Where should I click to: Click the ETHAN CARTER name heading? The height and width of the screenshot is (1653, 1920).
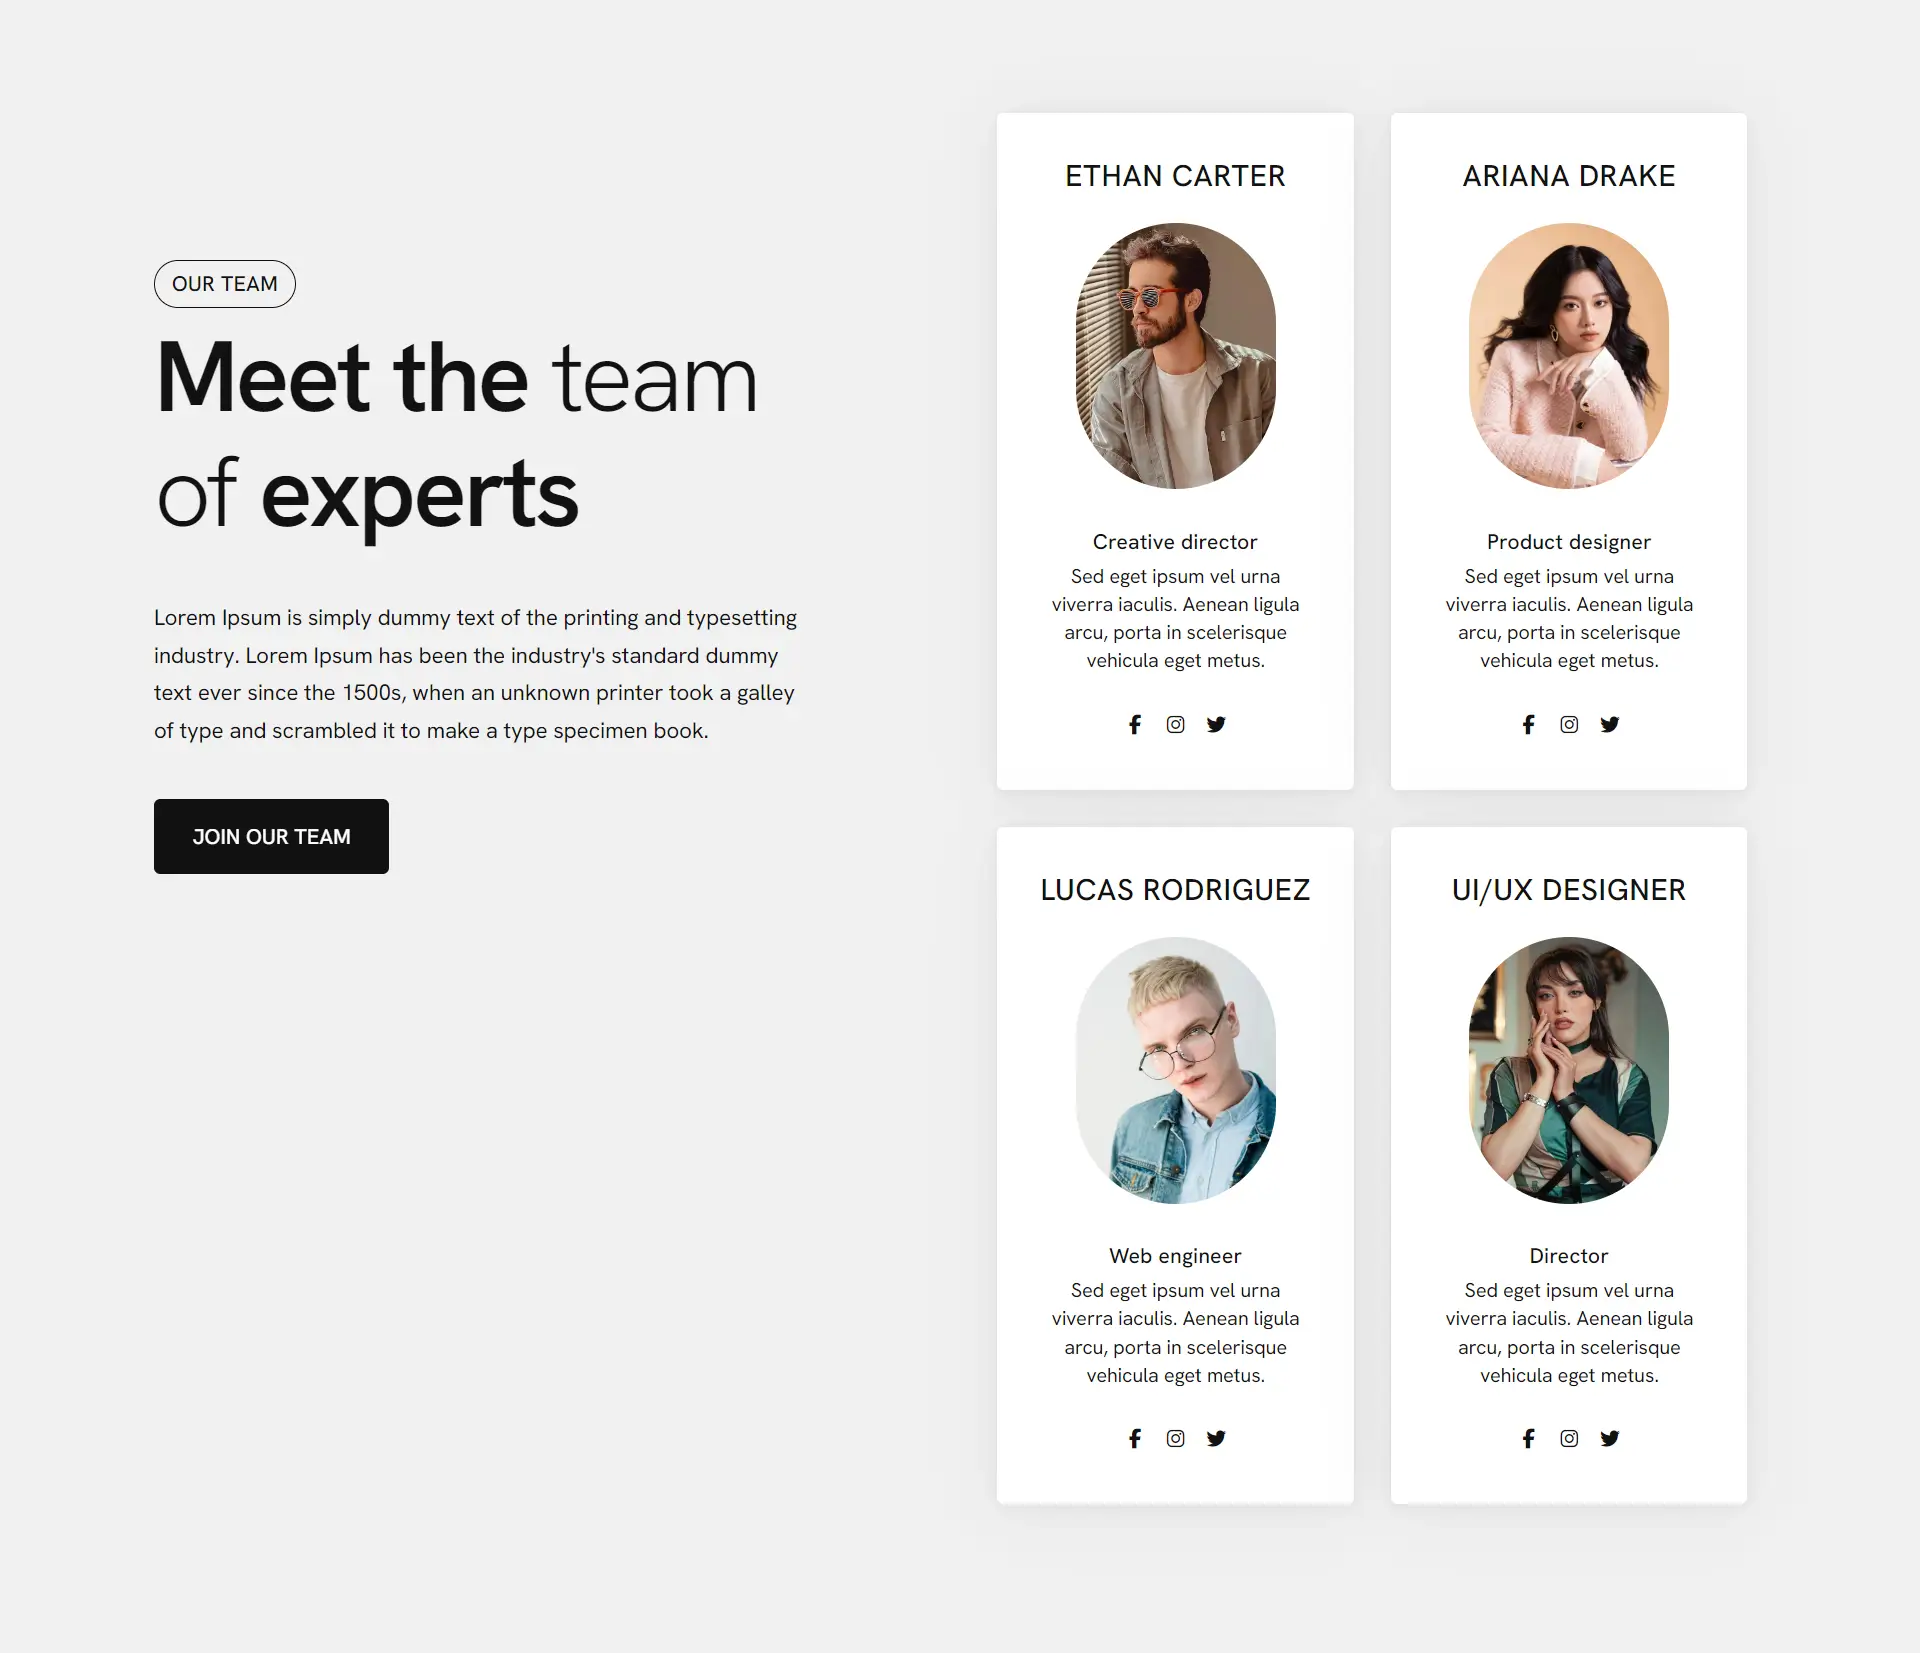[1176, 175]
